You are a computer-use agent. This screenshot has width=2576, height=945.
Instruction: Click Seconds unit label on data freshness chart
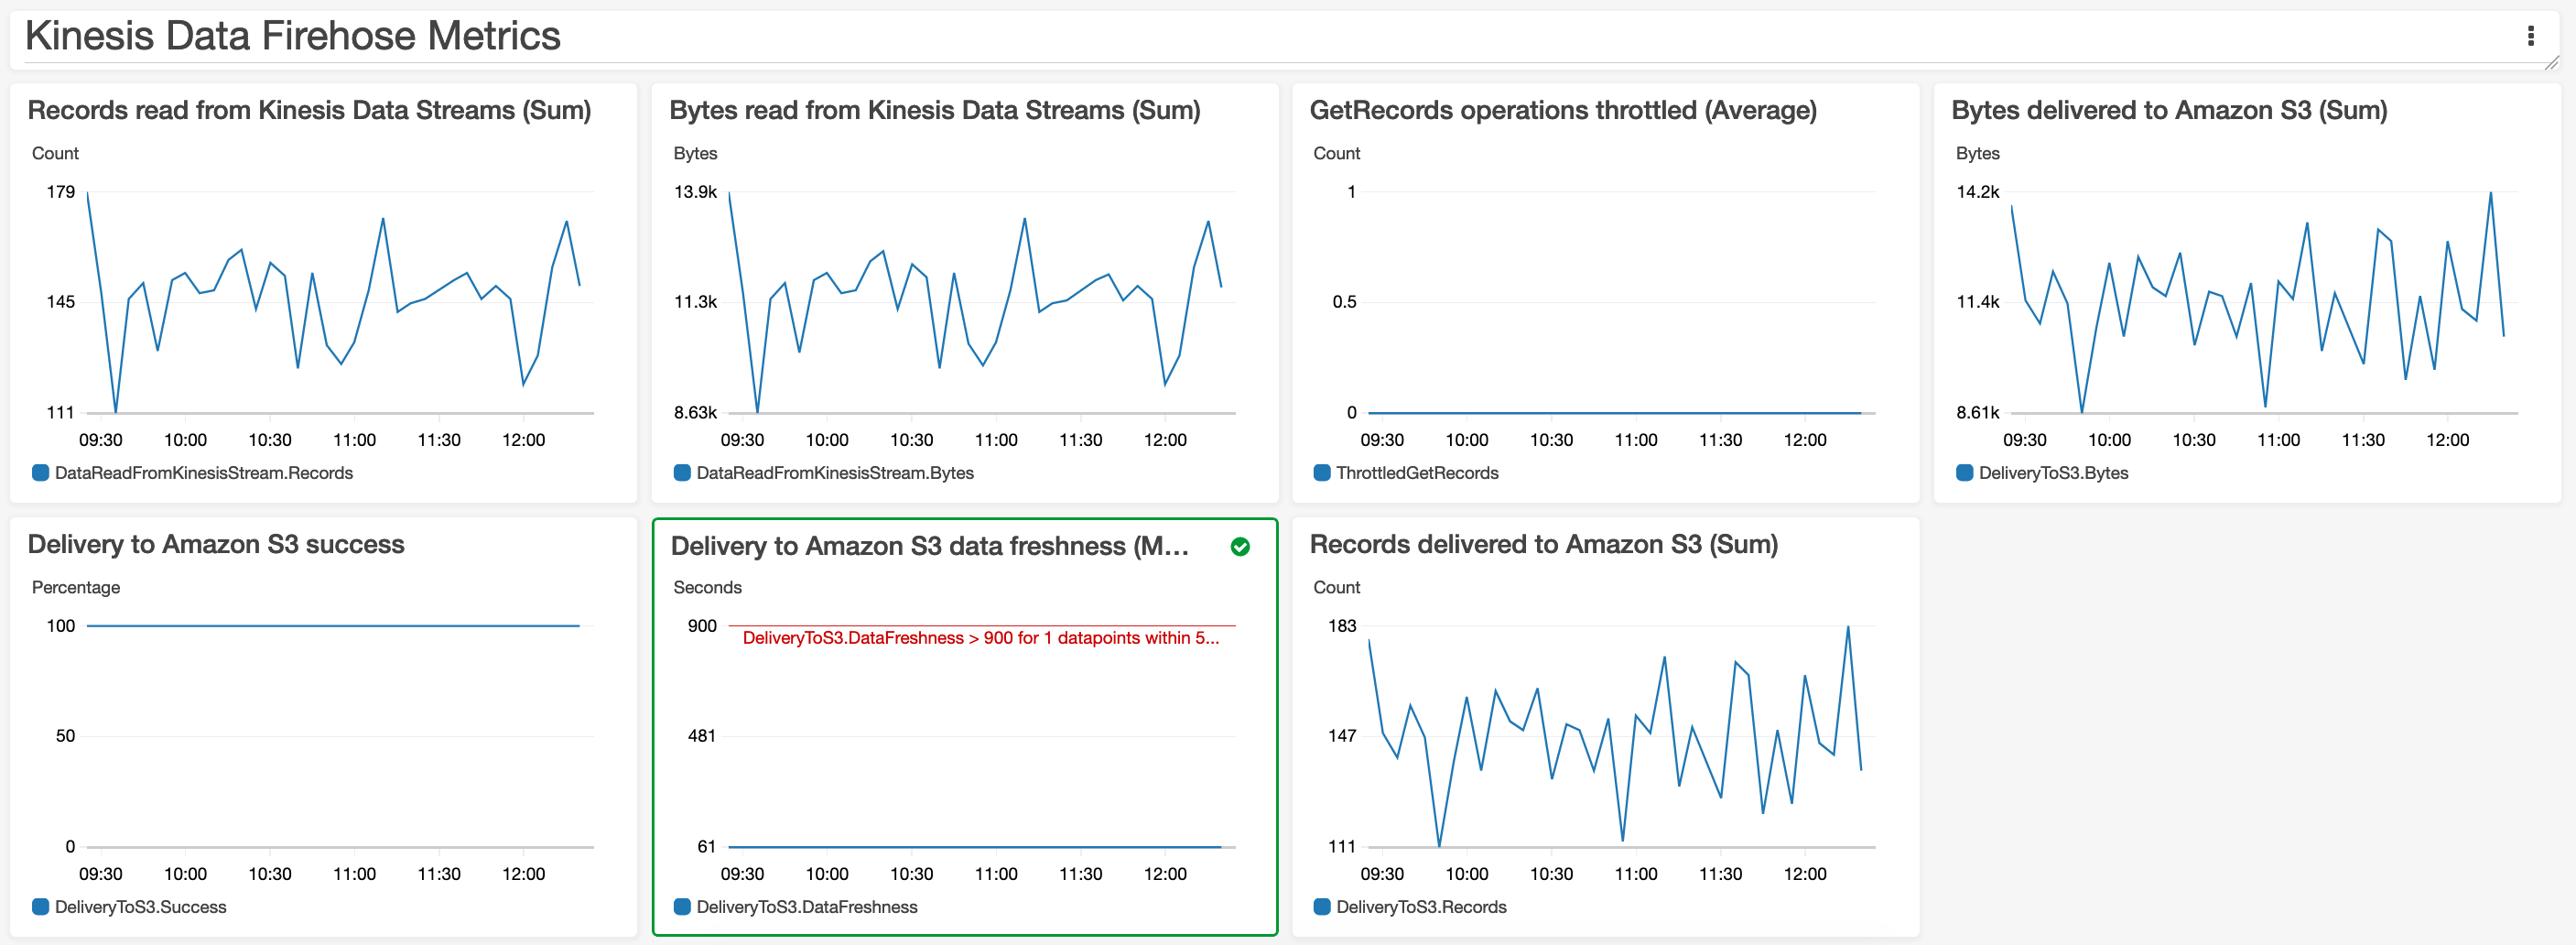coord(707,587)
